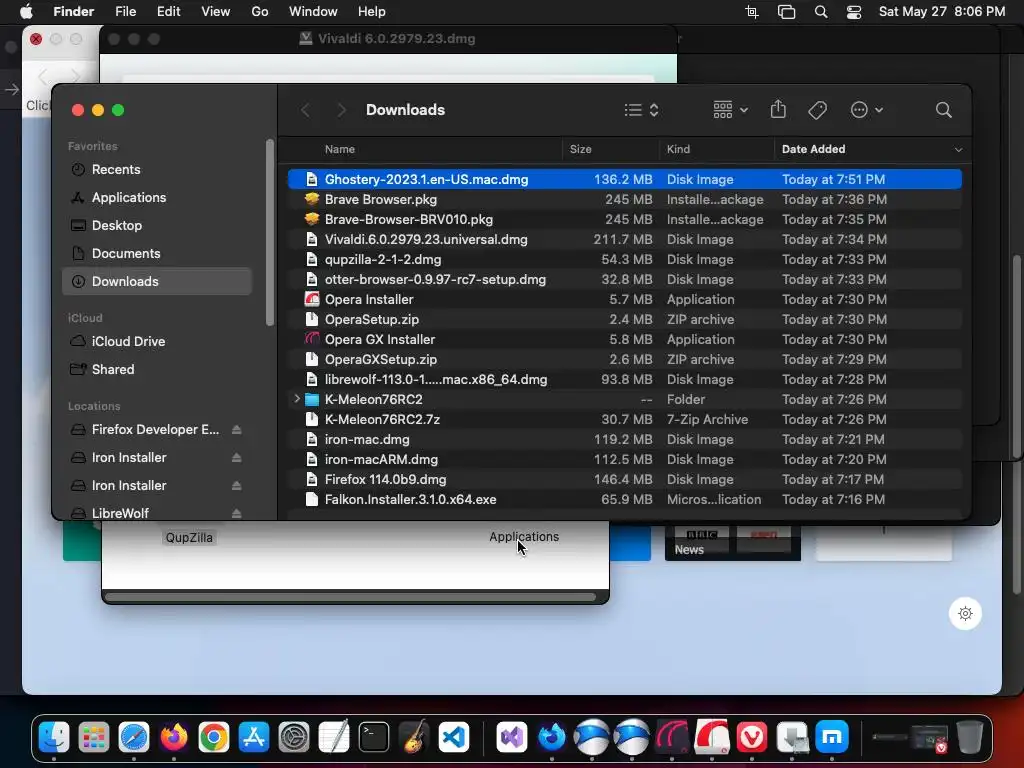Open the Group By dropdown in toolbar
Image resolution: width=1024 pixels, height=768 pixels.
coord(730,110)
